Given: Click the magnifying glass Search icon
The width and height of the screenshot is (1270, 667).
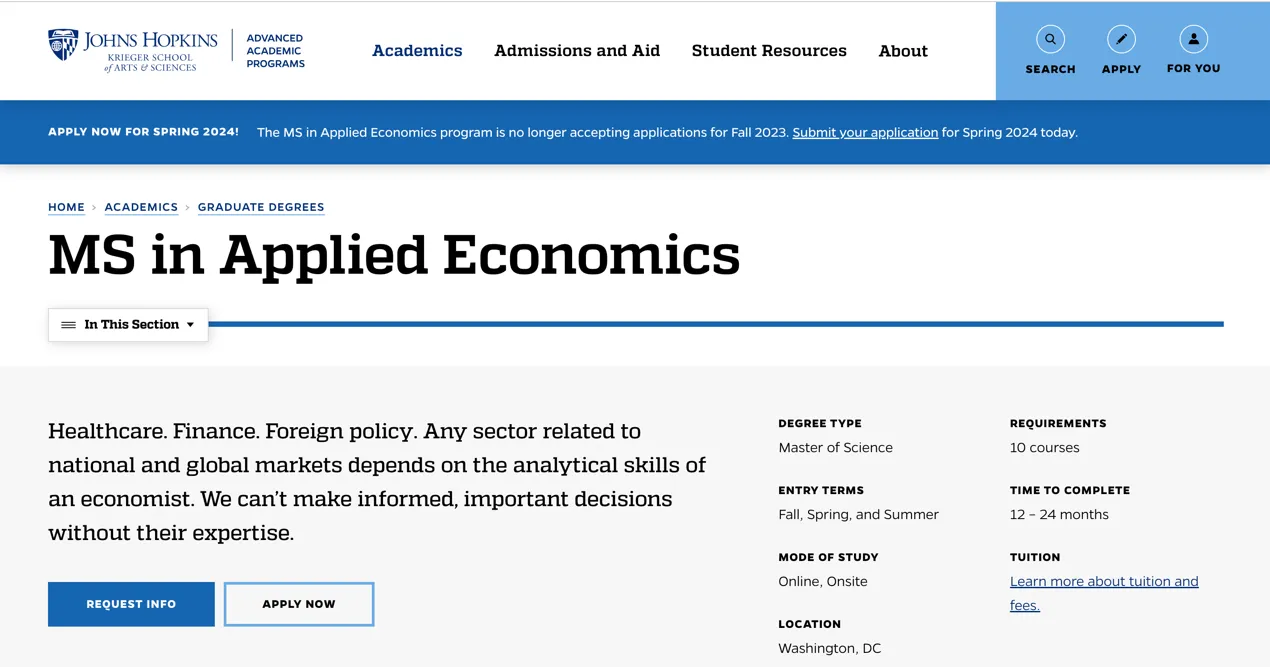Looking at the screenshot, I should (x=1050, y=40).
